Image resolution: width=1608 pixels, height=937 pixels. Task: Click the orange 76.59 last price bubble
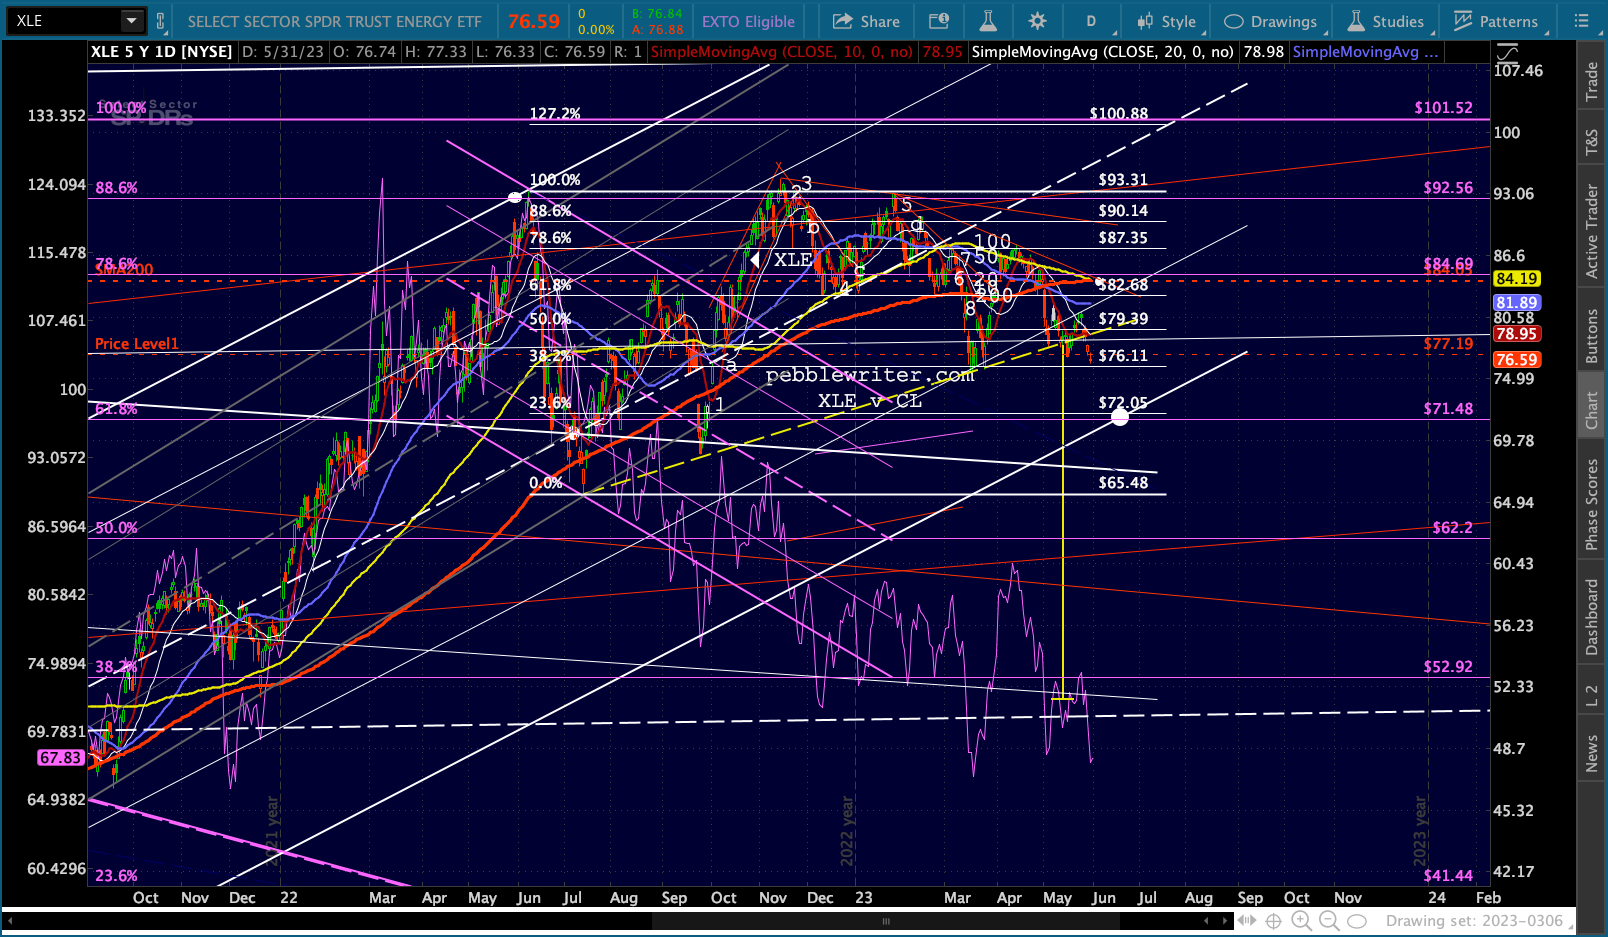click(x=1517, y=360)
